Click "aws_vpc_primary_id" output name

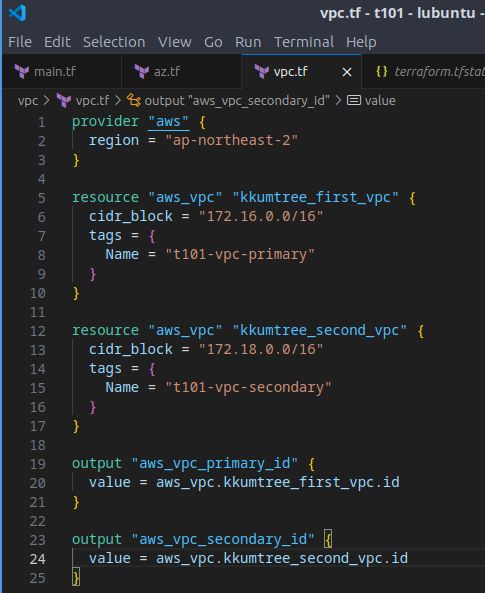pyautogui.click(x=215, y=464)
